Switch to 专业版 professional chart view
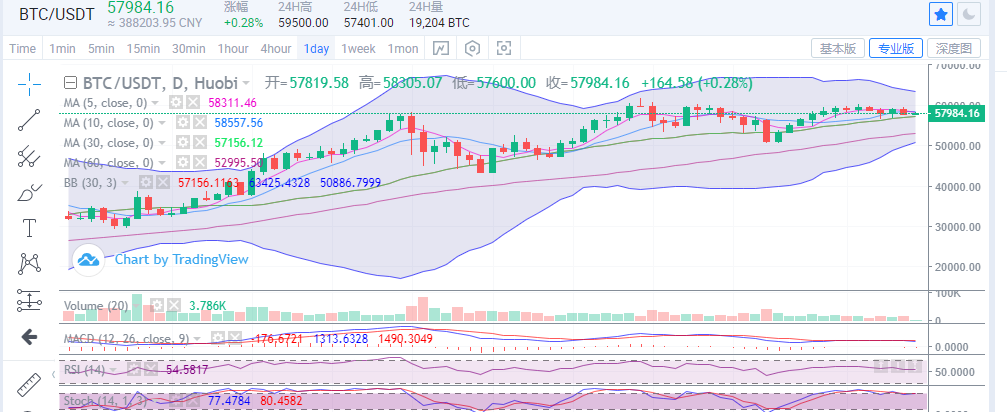 [x=896, y=48]
